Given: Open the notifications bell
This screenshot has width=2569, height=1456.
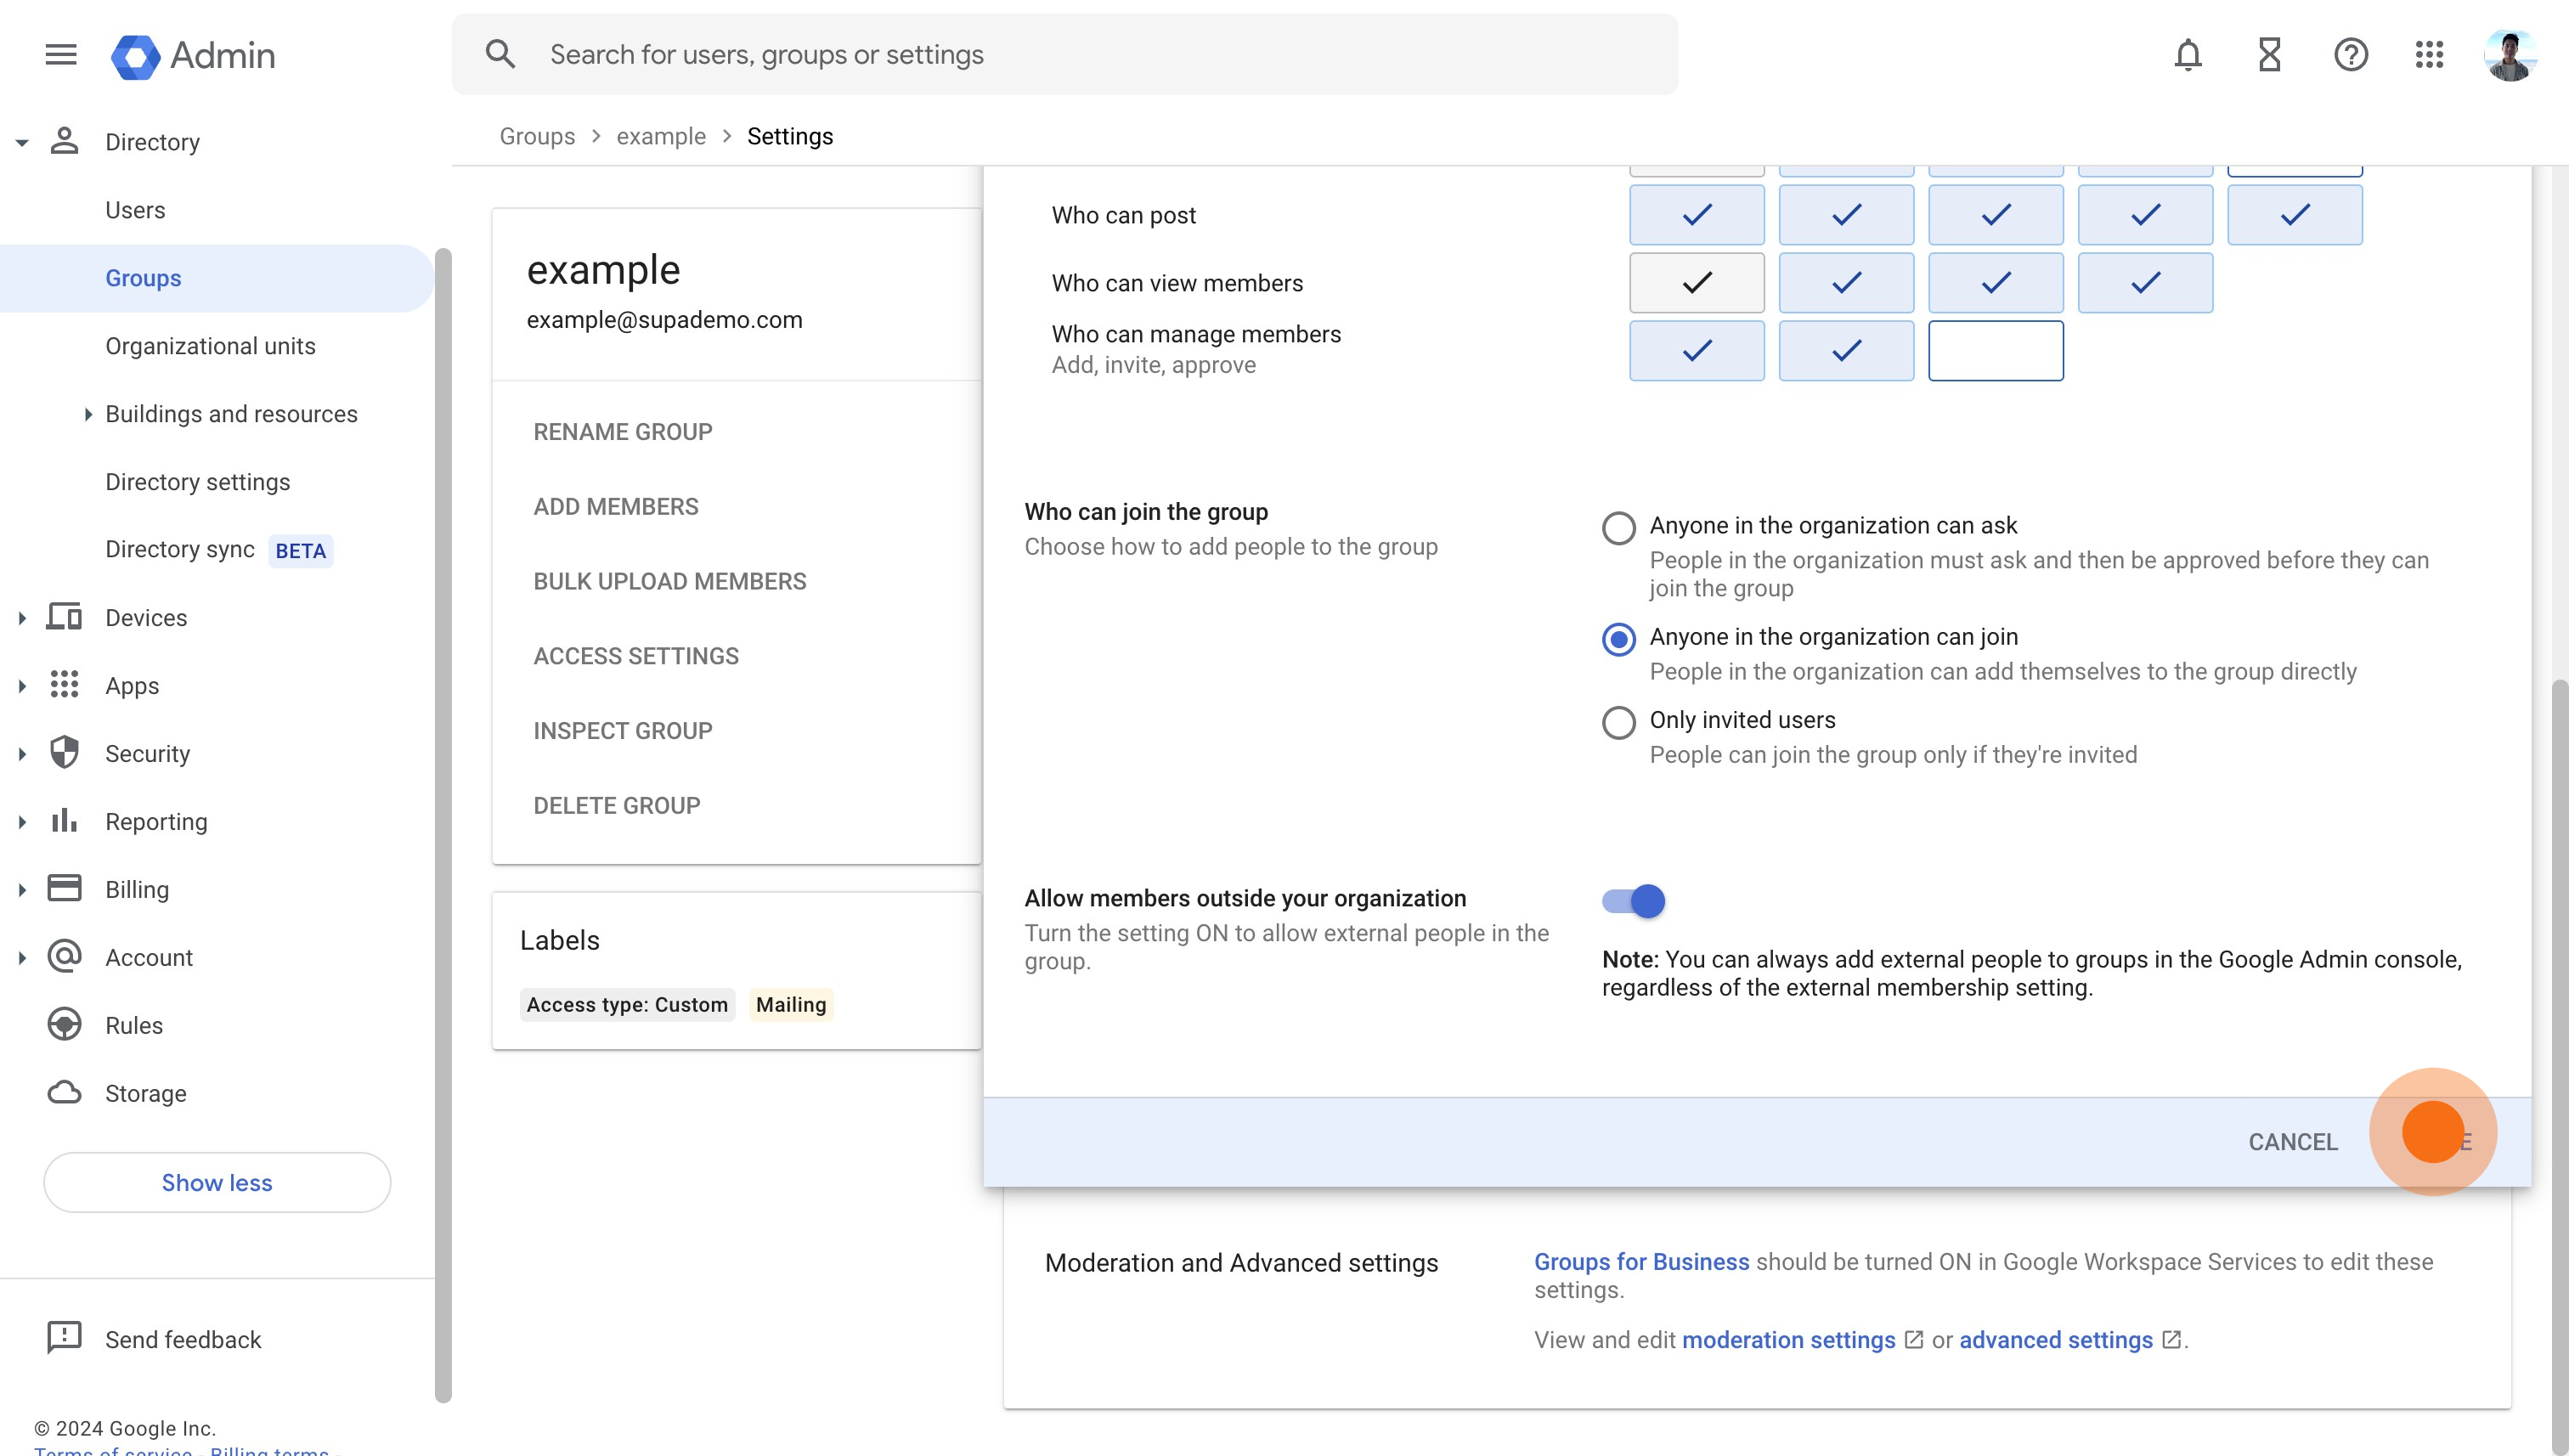Looking at the screenshot, I should [x=2188, y=55].
